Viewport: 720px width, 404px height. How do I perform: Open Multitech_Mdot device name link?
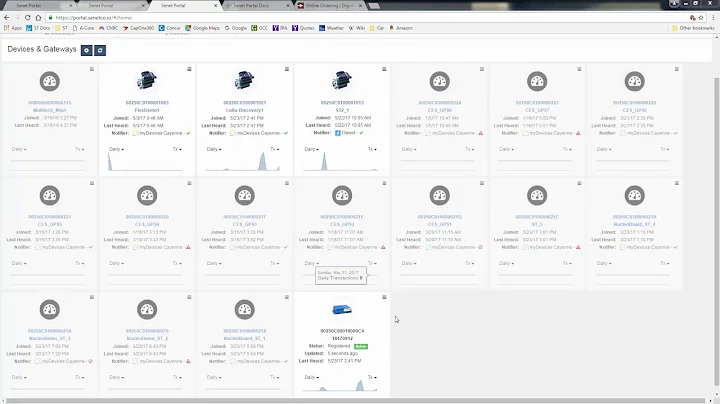(50, 110)
